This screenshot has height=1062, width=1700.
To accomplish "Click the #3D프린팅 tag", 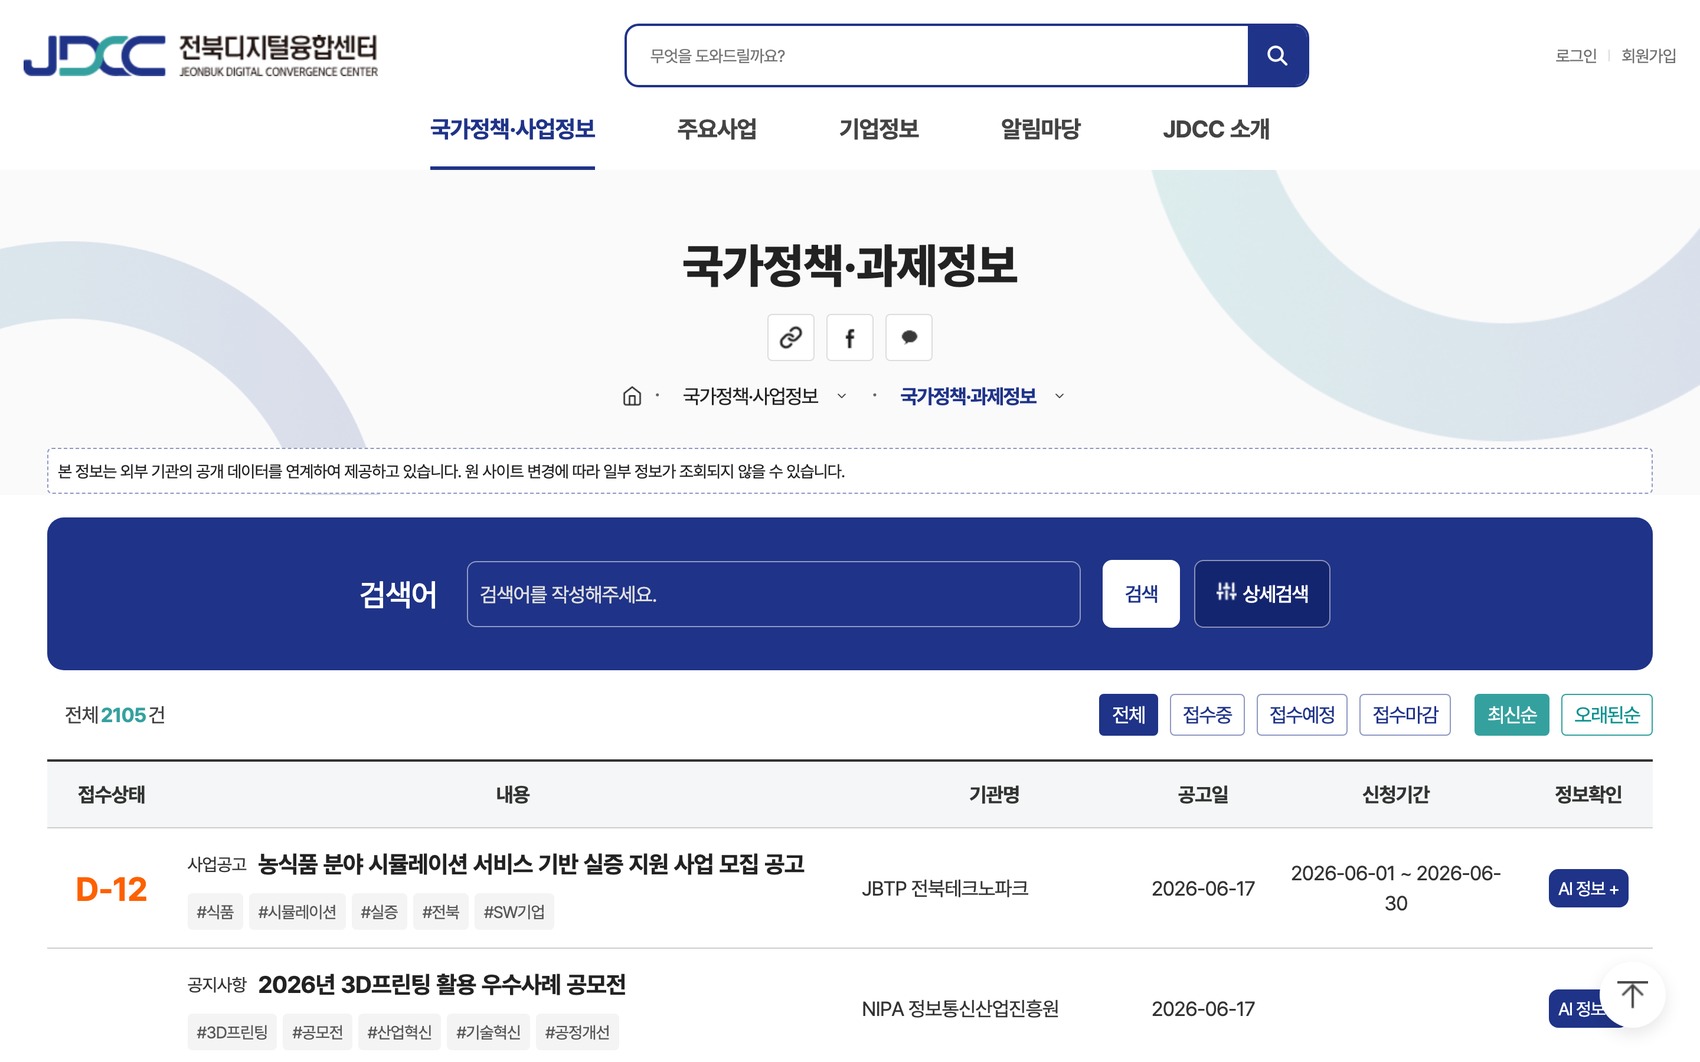I will (x=232, y=1032).
